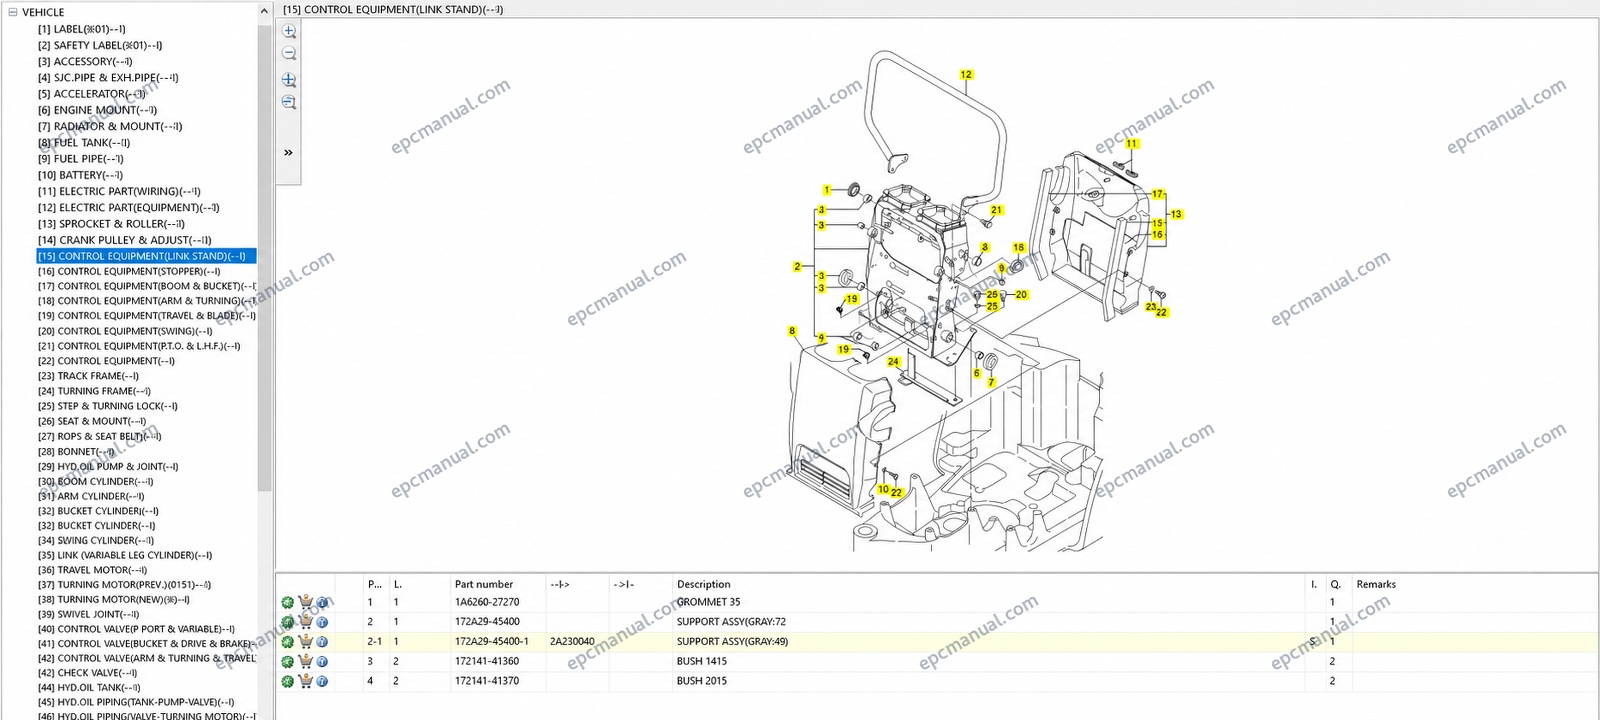Click green gear icon for GROMMET 35 row
The image size is (1600, 720).
point(288,603)
